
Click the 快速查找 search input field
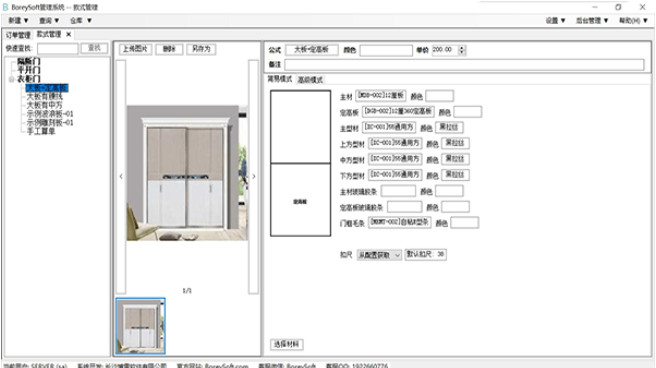coord(58,49)
